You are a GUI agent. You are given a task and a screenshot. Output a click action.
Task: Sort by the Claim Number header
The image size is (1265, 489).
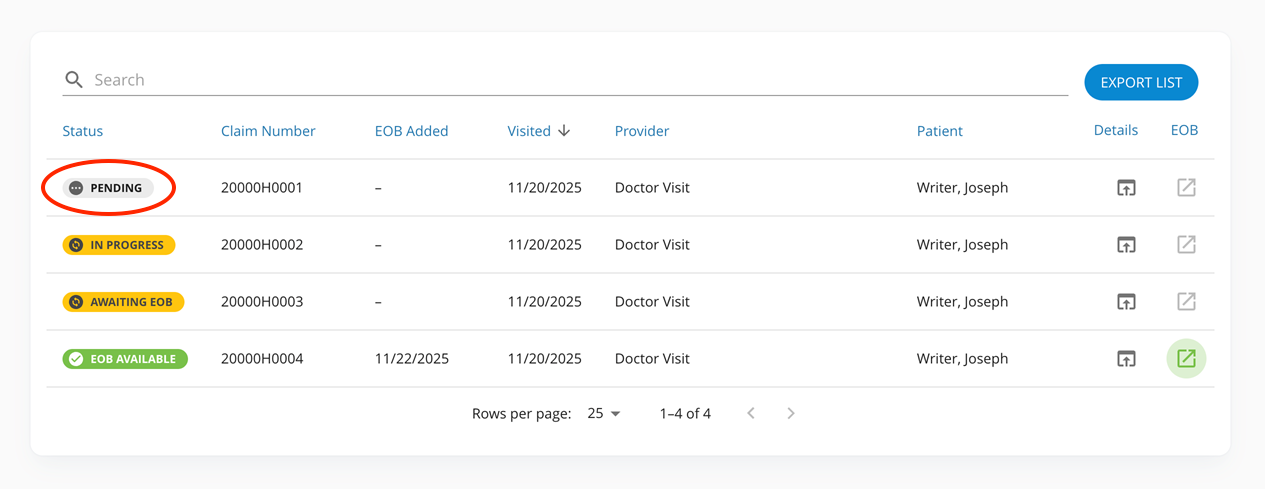268,131
